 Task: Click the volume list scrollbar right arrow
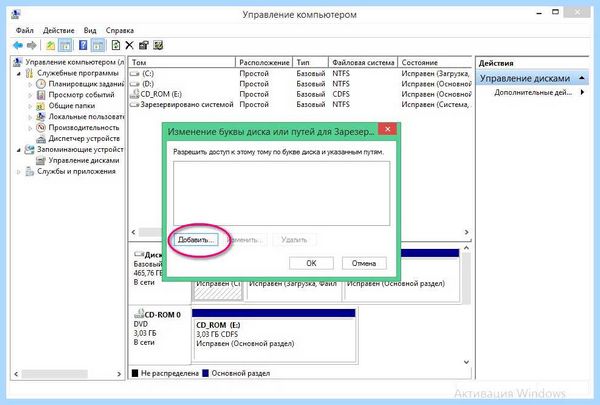[466, 232]
